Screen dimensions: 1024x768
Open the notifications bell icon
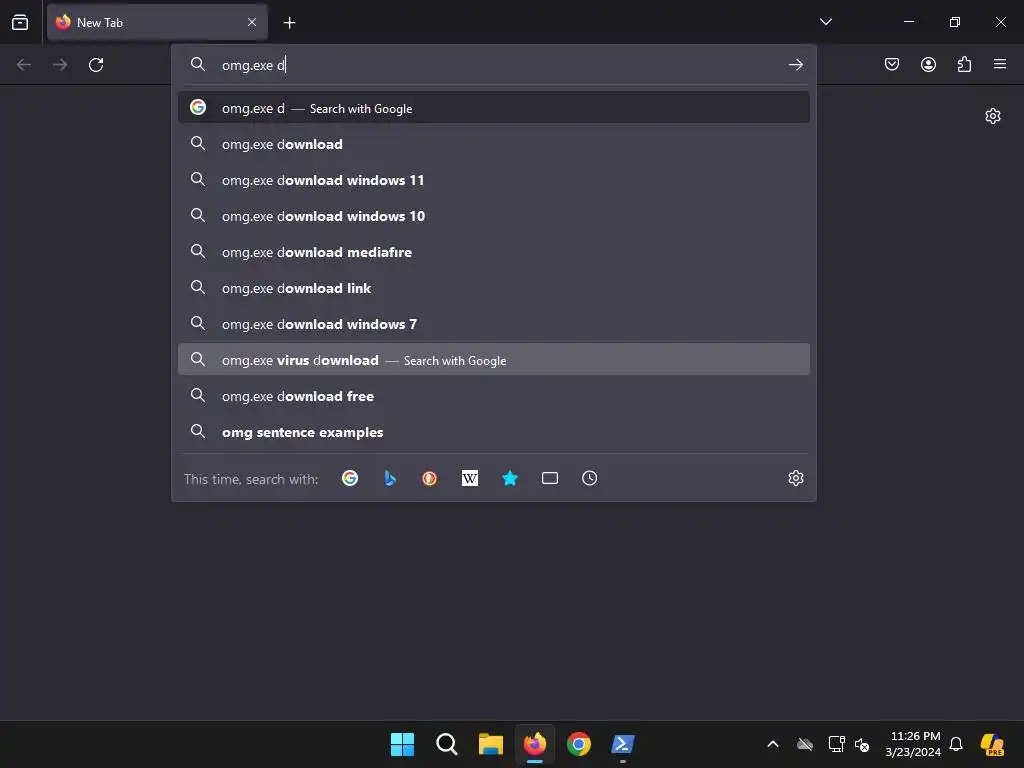click(955, 744)
